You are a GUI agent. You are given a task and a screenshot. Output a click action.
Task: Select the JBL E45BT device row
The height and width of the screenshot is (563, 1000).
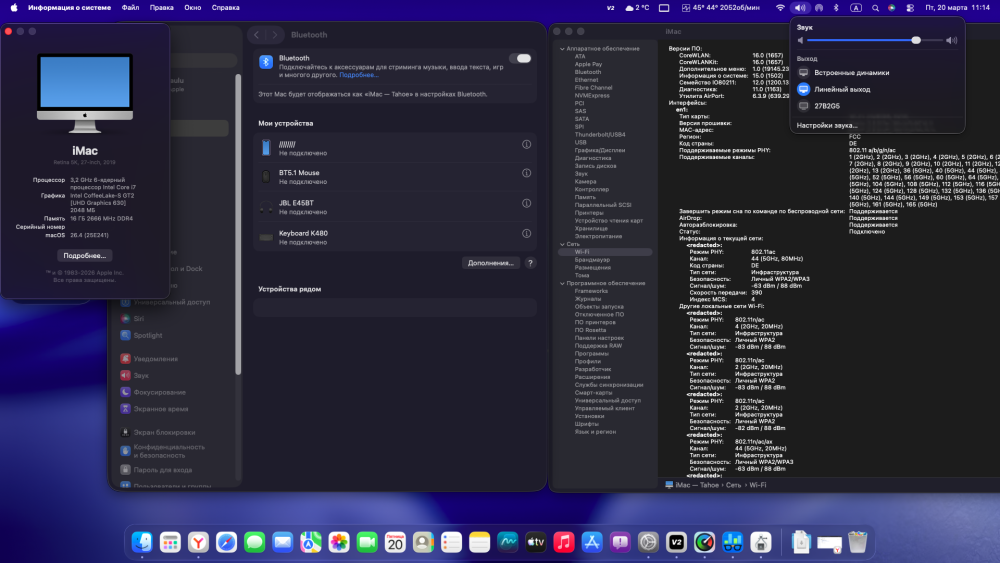[x=395, y=207]
